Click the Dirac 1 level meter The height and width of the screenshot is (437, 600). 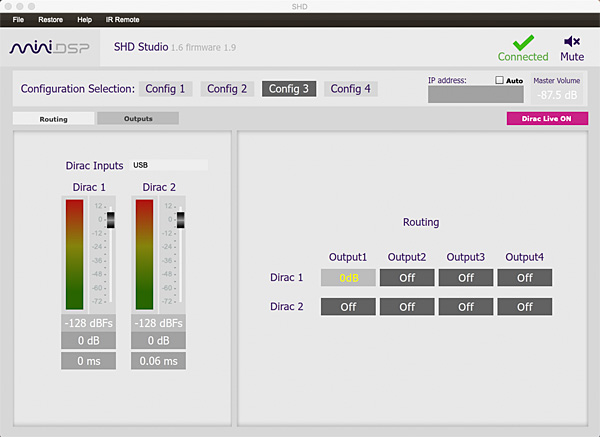tap(75, 254)
